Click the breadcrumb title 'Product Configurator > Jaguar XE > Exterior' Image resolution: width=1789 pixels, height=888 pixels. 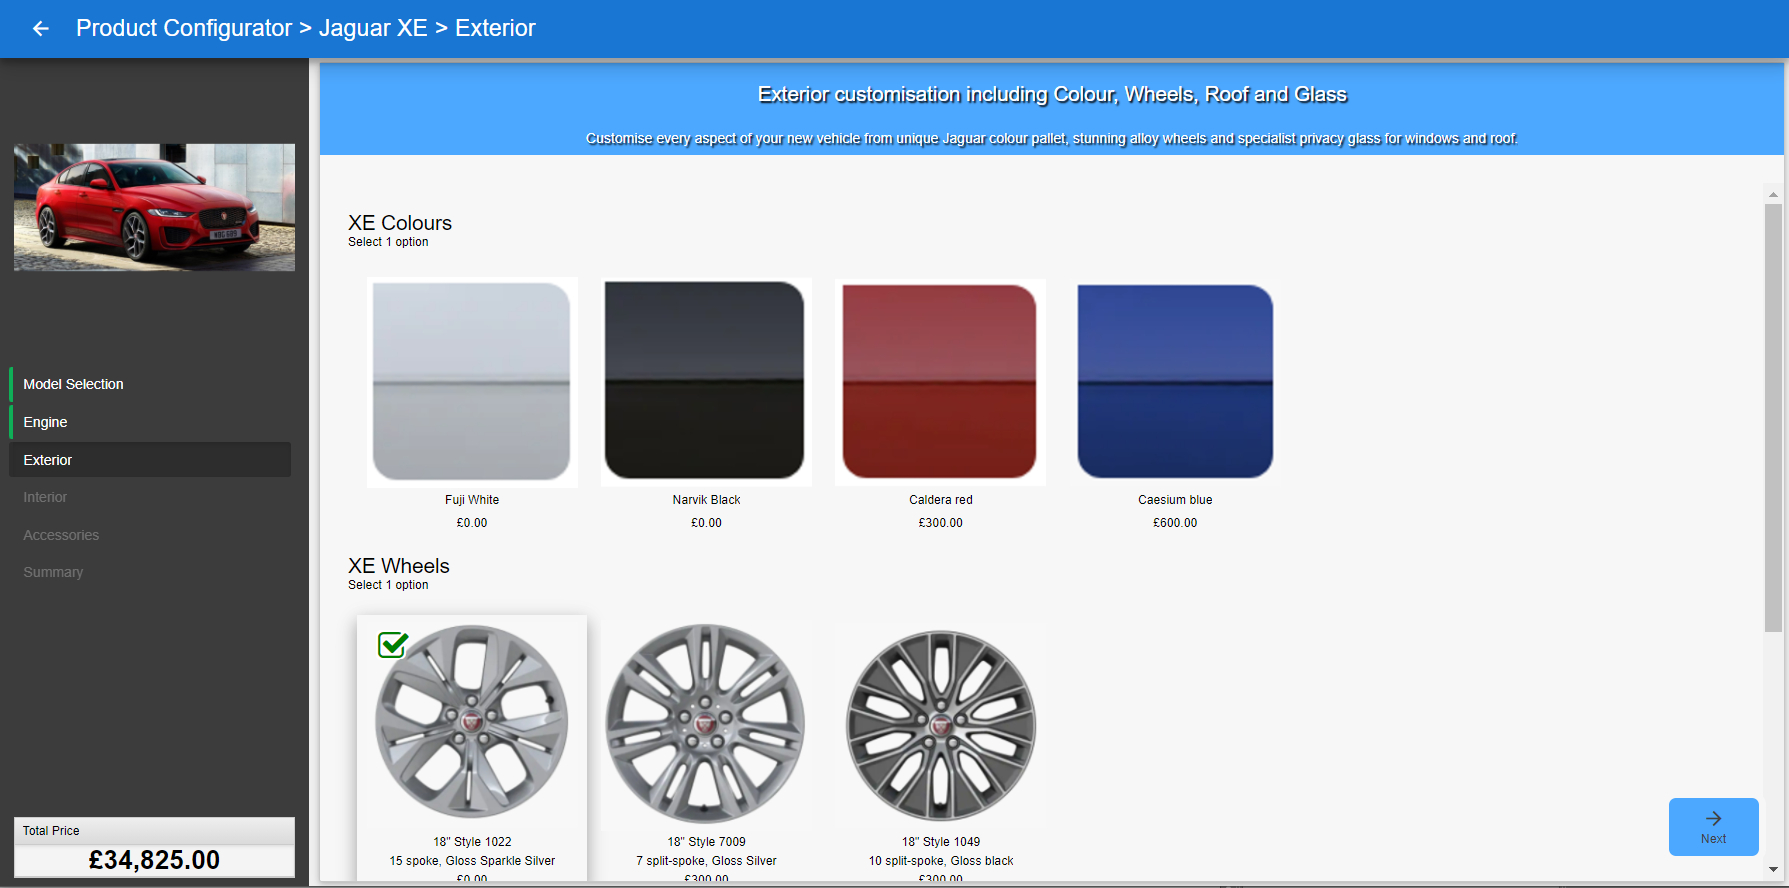pos(306,28)
